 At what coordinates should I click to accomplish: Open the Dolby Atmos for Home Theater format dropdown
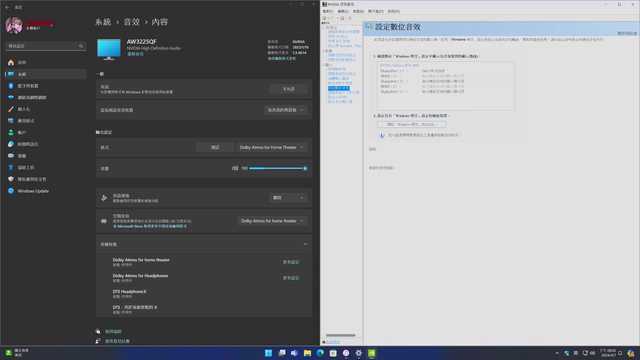[272, 147]
